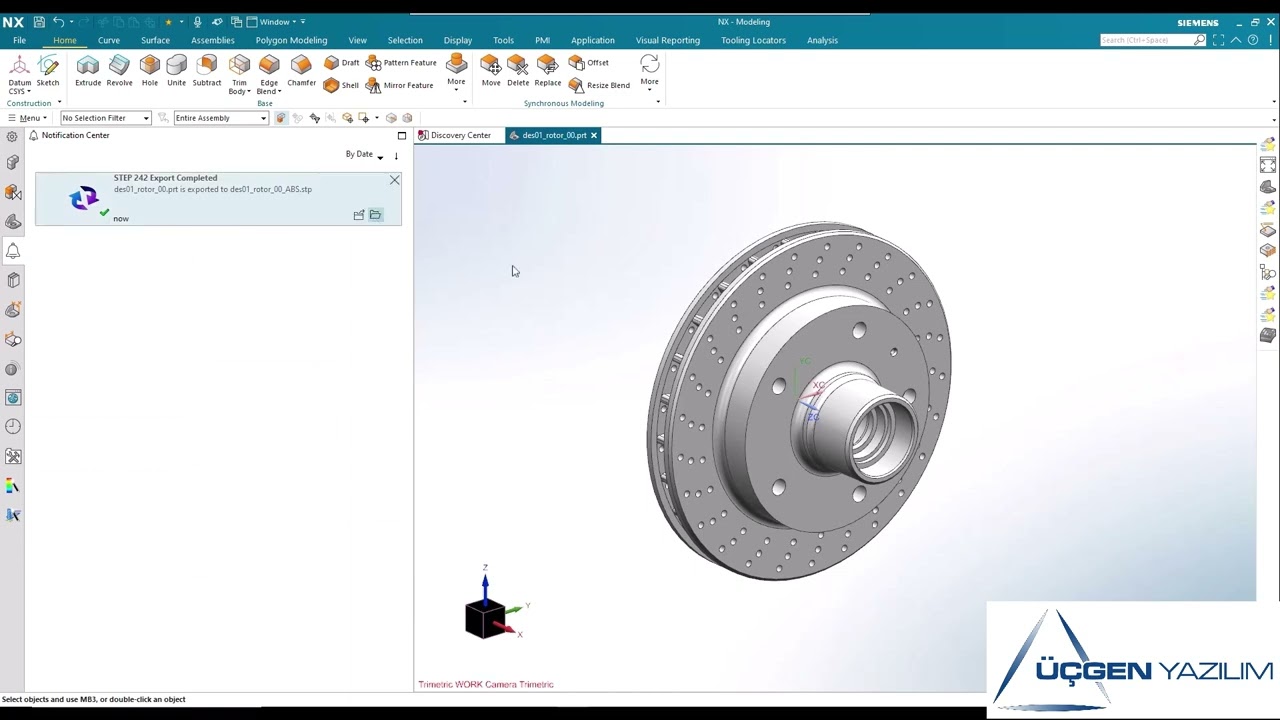The width and height of the screenshot is (1280, 720).
Task: Open the help question mark icon
Action: (1253, 40)
